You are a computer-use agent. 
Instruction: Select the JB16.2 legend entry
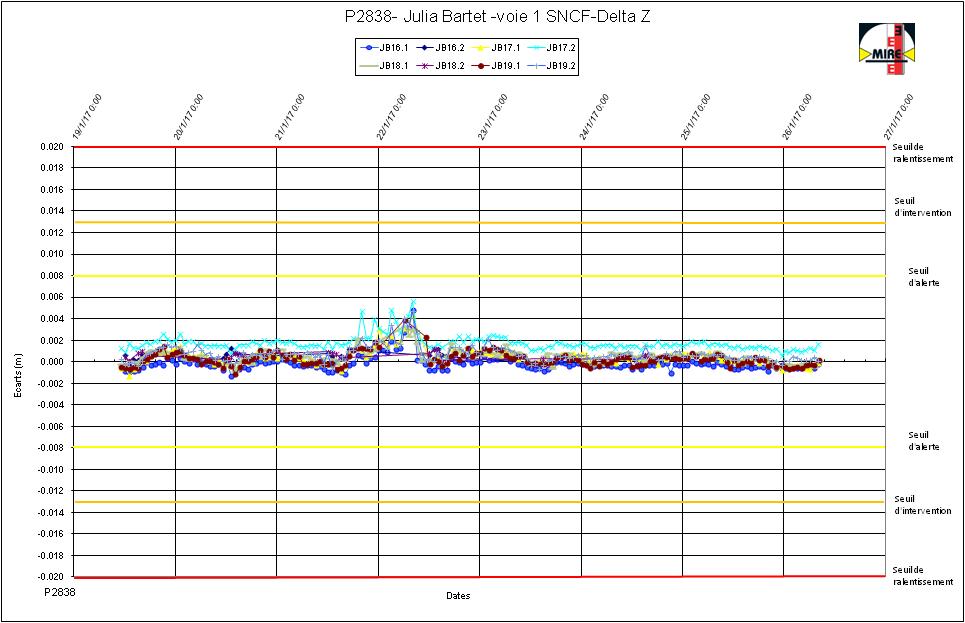click(441, 47)
